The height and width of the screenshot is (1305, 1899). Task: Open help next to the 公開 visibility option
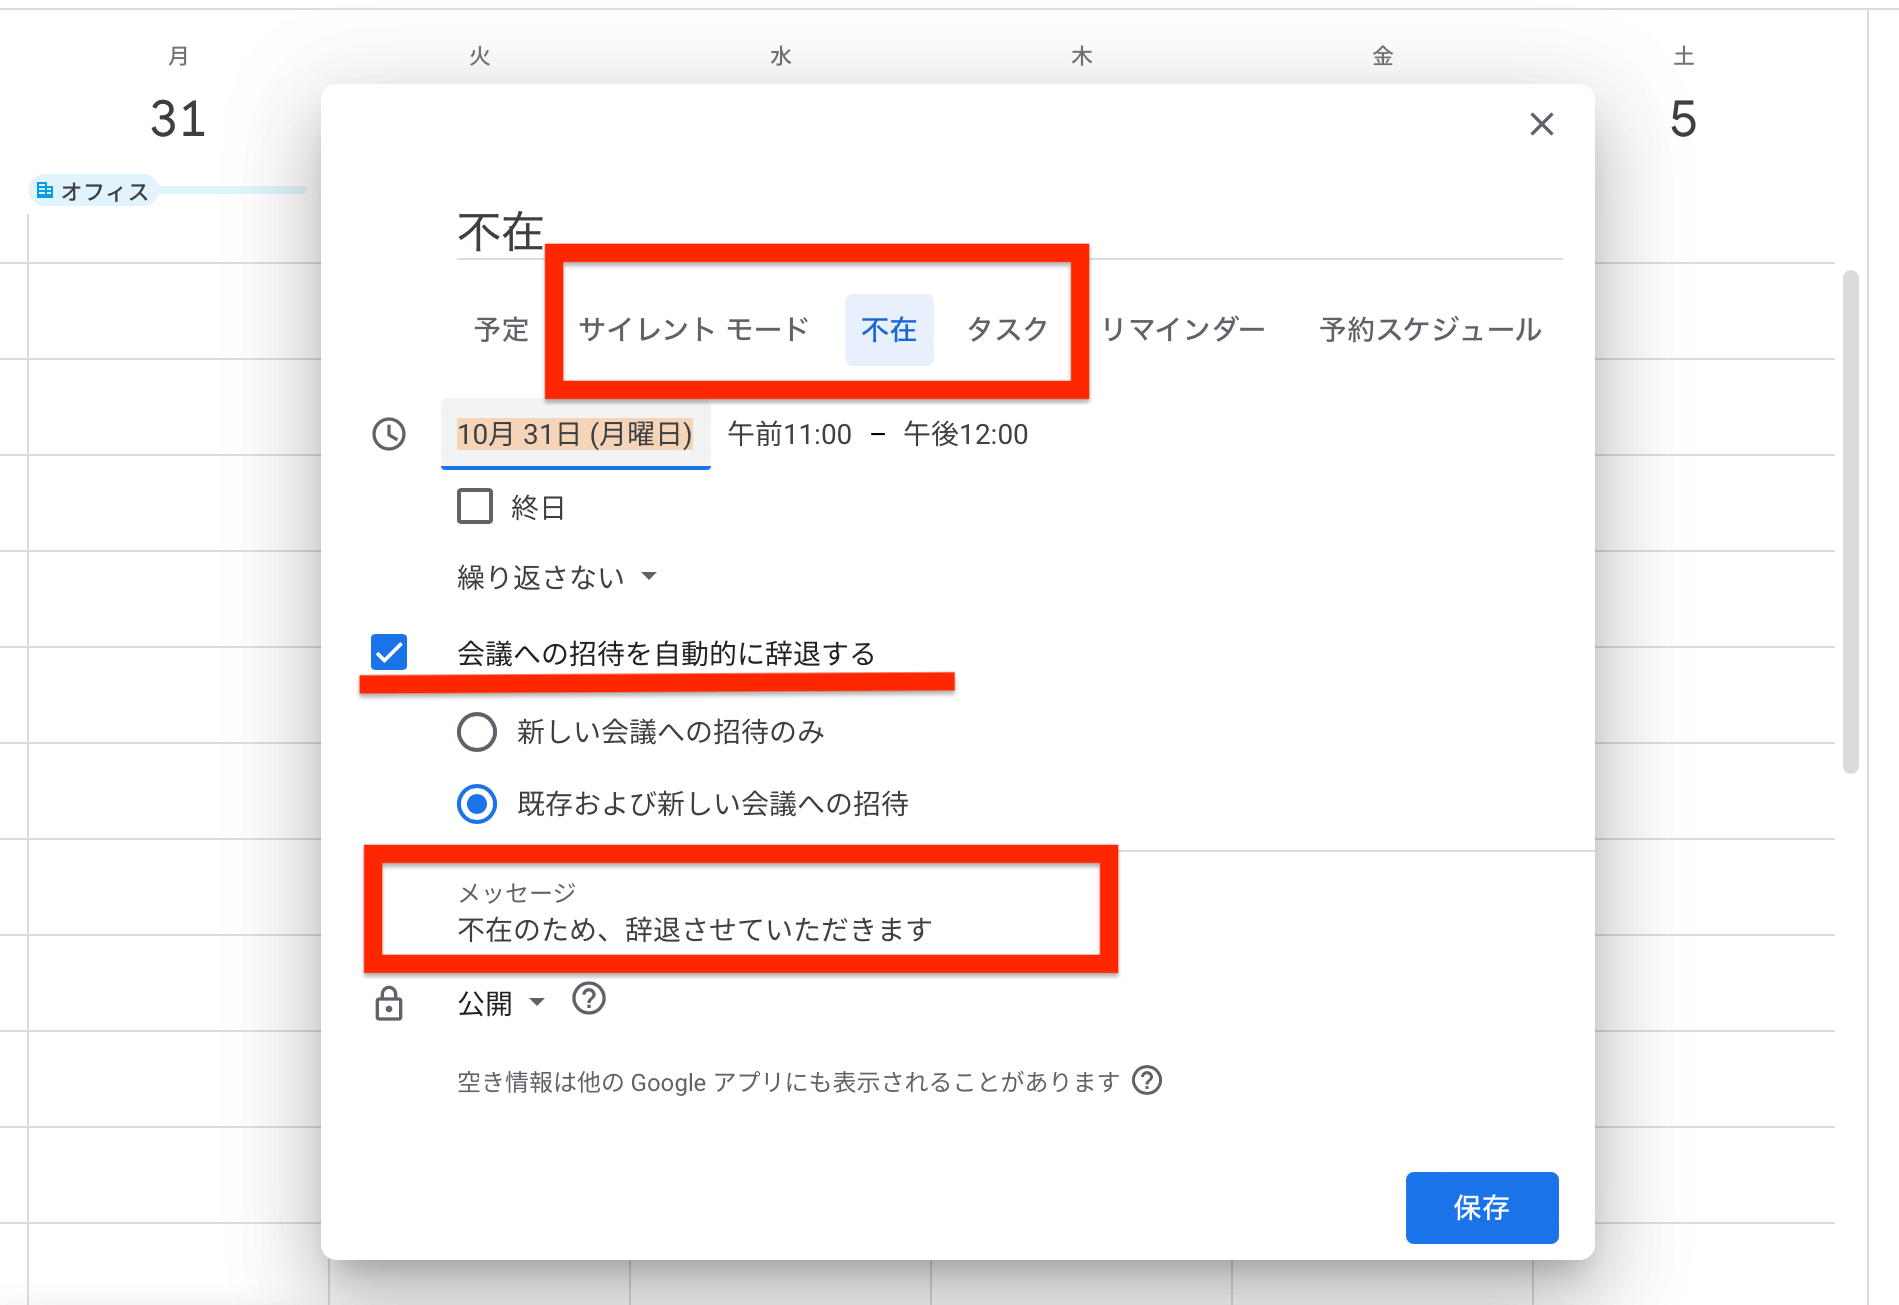click(x=589, y=1001)
